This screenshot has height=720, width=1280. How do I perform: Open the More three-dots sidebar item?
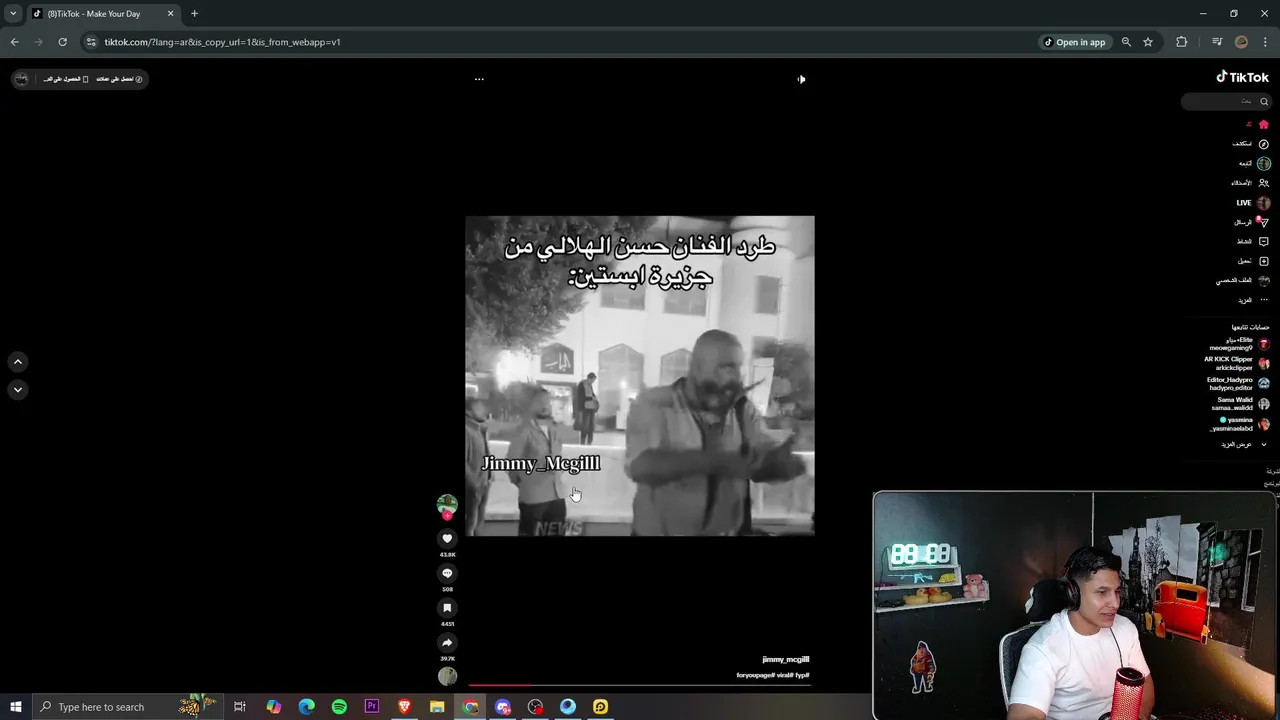click(1255, 300)
